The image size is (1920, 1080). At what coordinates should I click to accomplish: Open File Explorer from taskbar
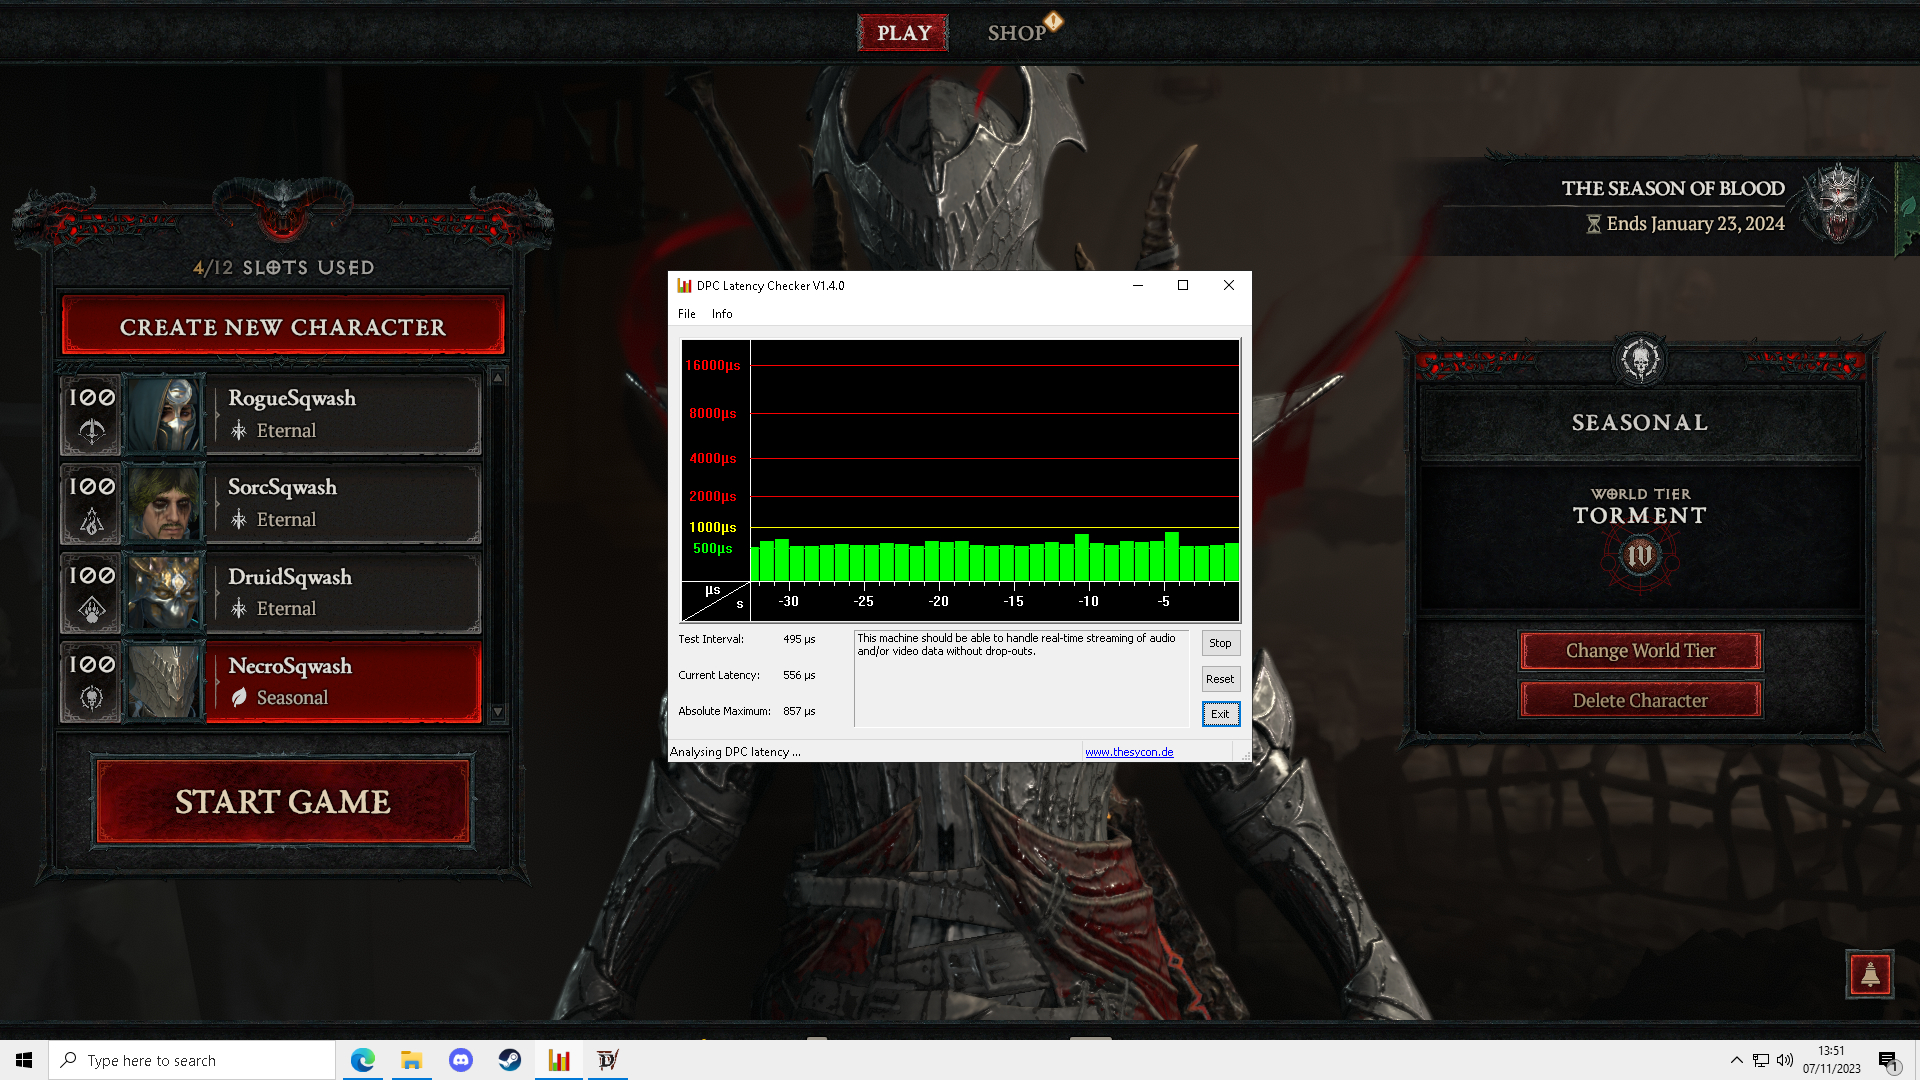pos(412,1060)
